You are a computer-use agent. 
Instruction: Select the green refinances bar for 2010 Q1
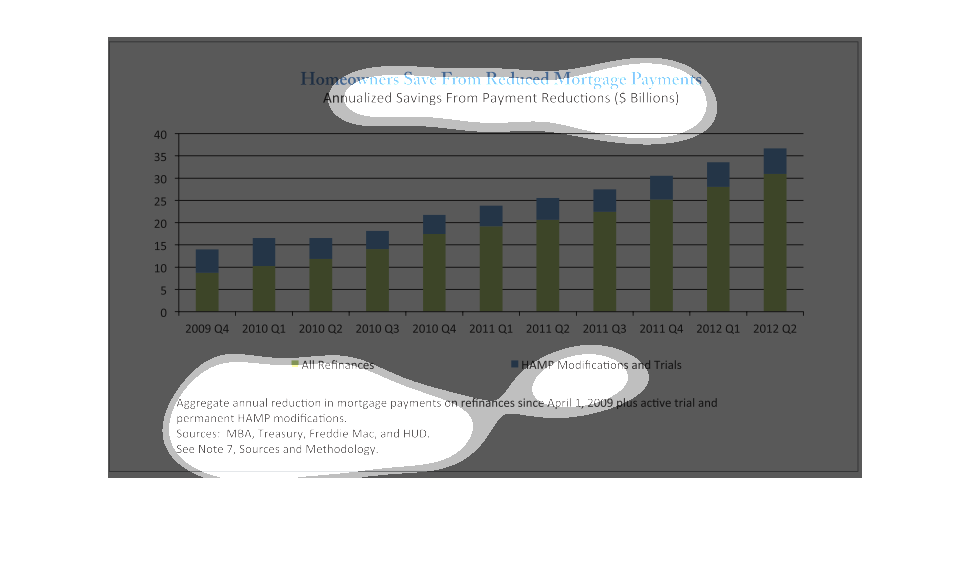(264, 289)
